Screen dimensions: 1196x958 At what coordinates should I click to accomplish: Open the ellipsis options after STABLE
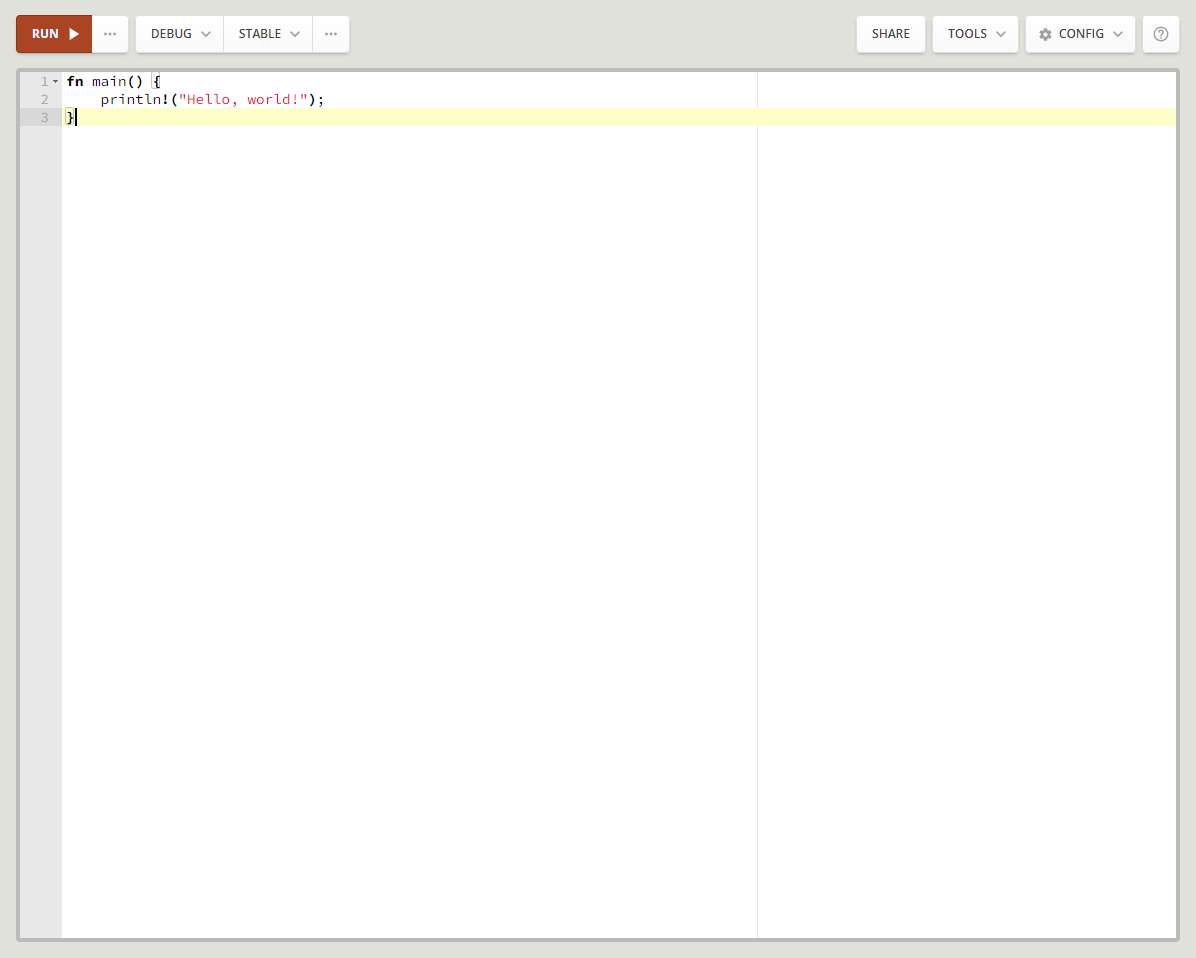pyautogui.click(x=331, y=34)
